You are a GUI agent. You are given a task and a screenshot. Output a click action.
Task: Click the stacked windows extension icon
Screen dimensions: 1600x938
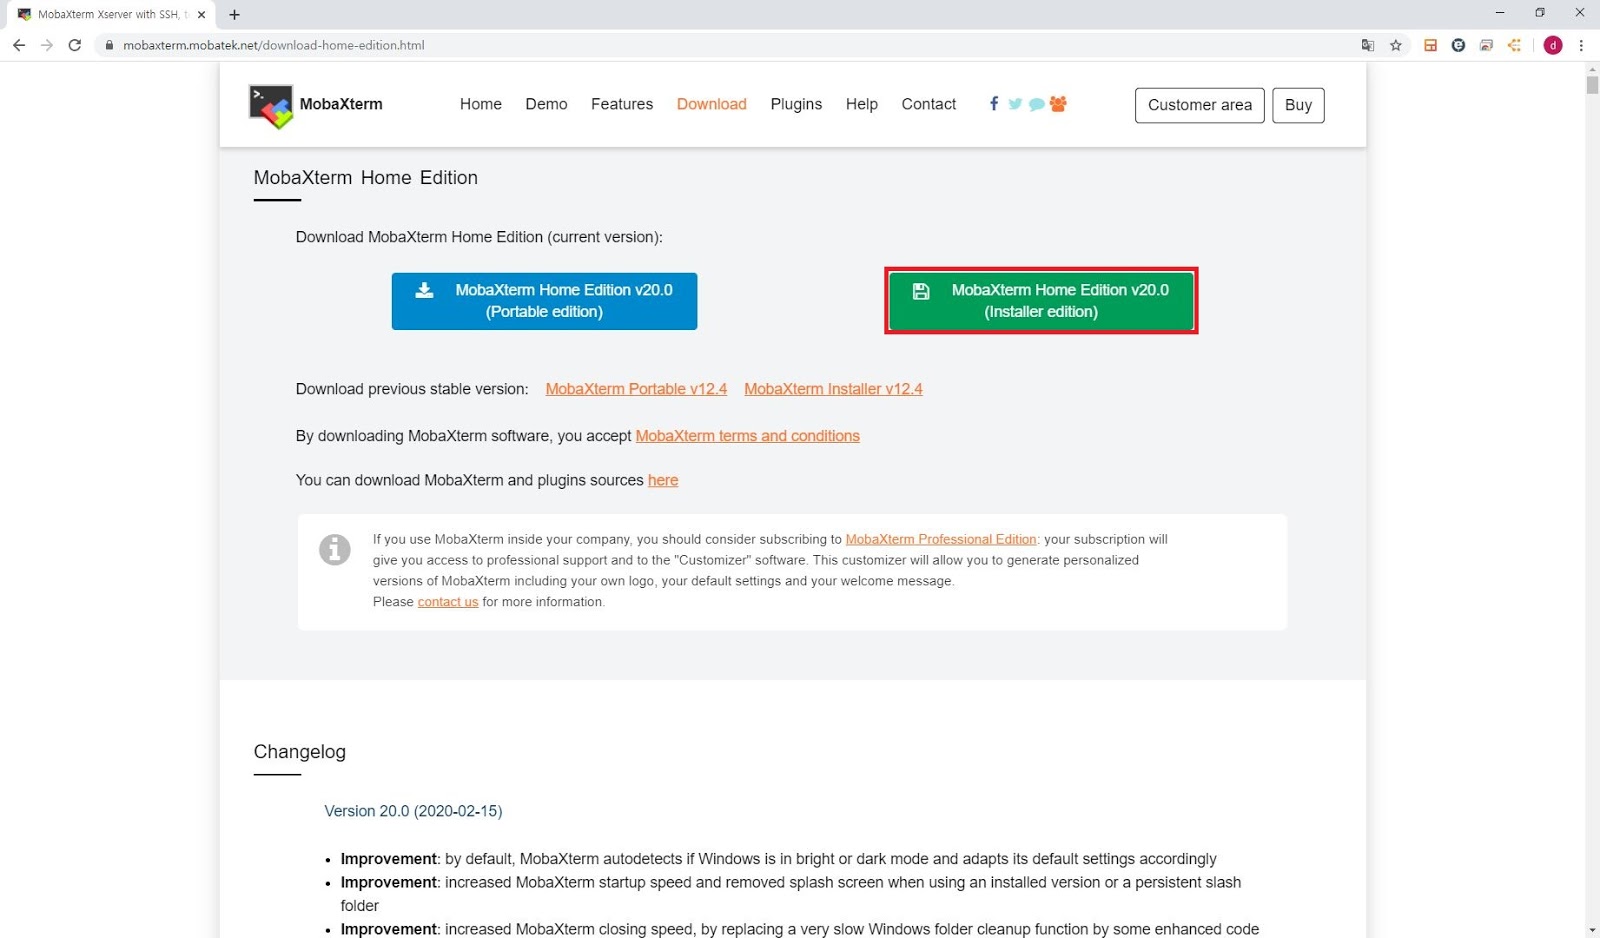point(1487,45)
